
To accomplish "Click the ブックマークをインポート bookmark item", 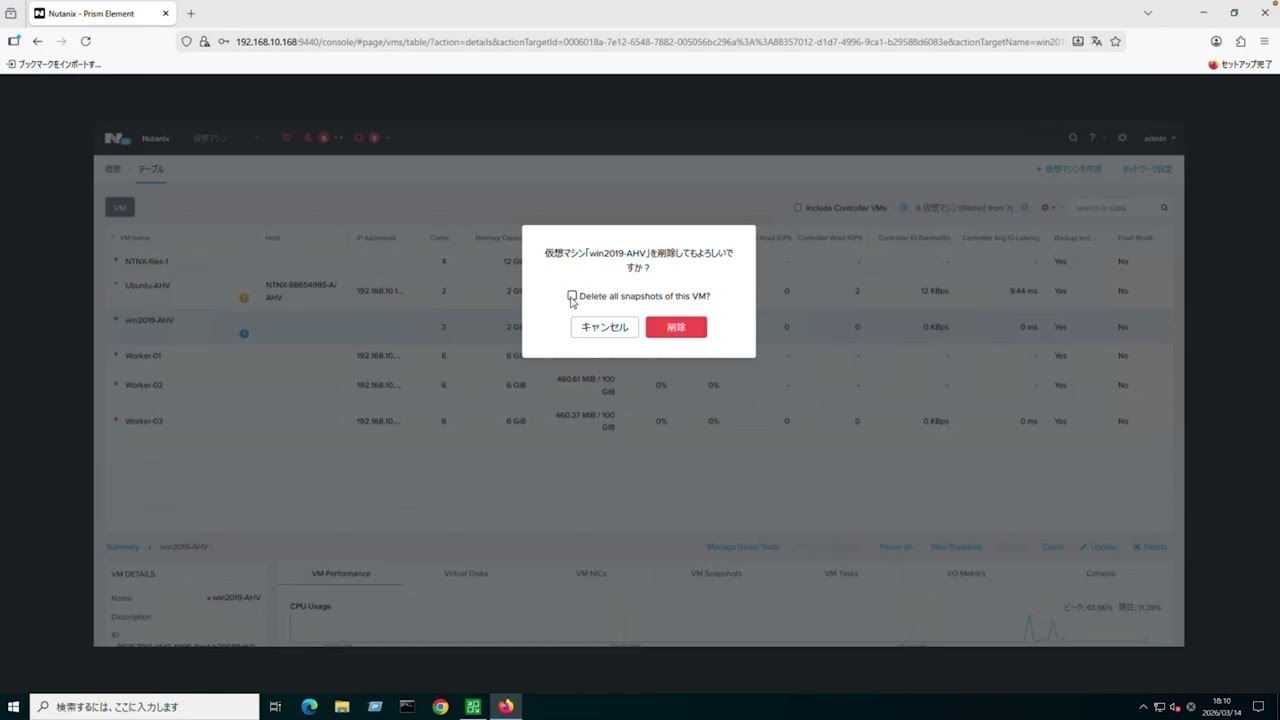I will 54,64.
